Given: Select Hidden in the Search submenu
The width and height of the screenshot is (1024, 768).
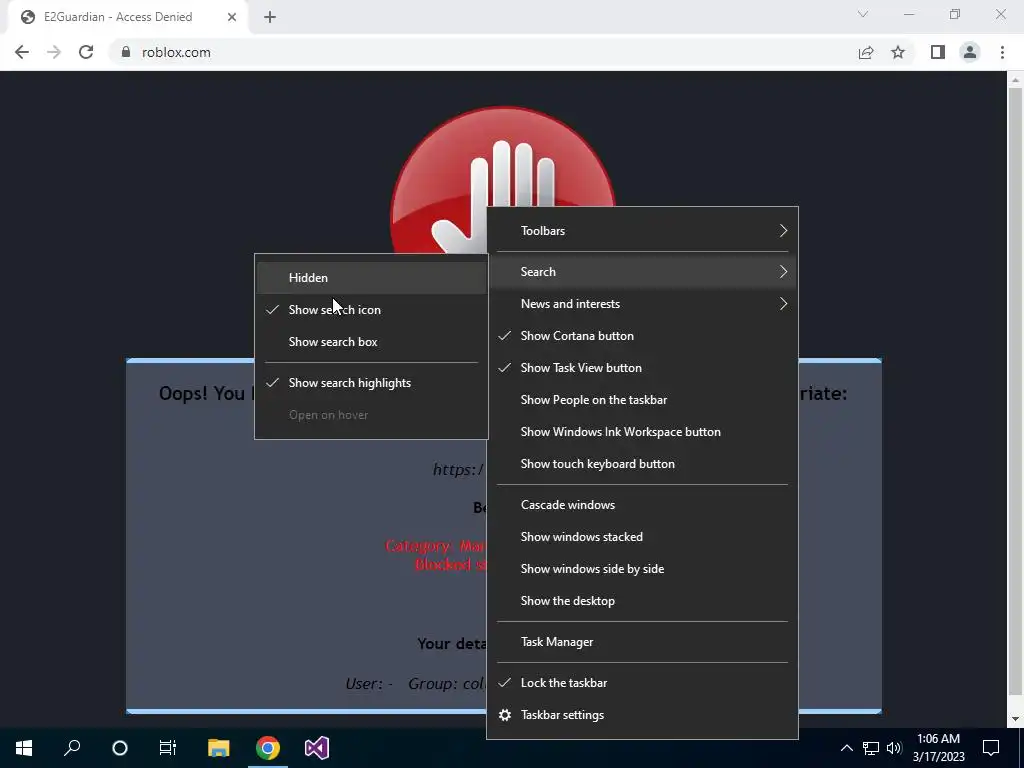Looking at the screenshot, I should click(x=371, y=278).
